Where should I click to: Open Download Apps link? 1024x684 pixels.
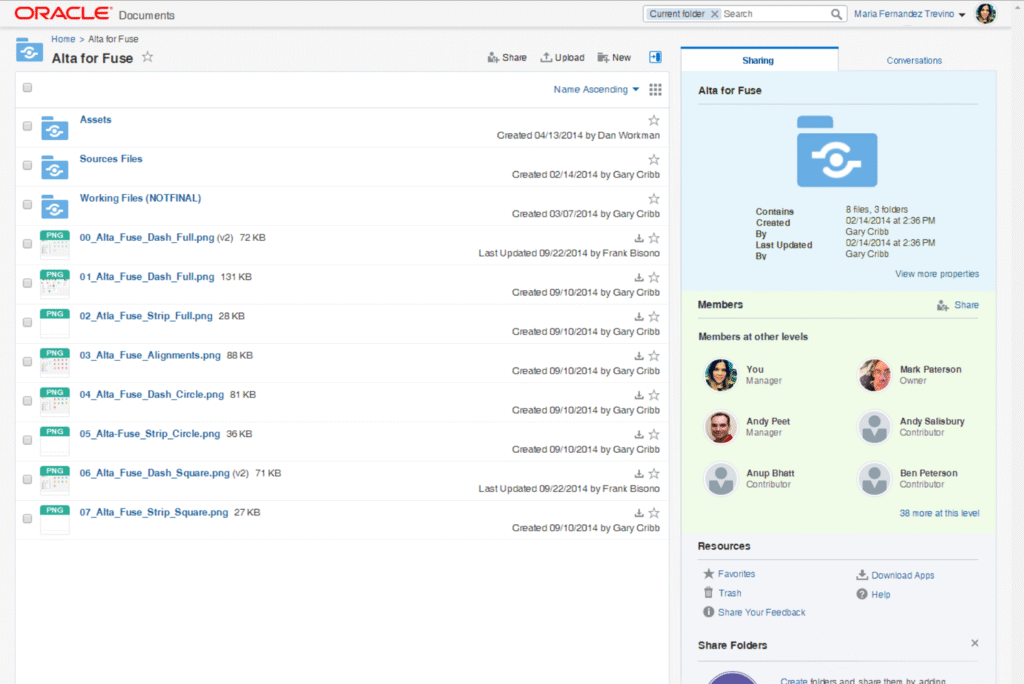(895, 575)
